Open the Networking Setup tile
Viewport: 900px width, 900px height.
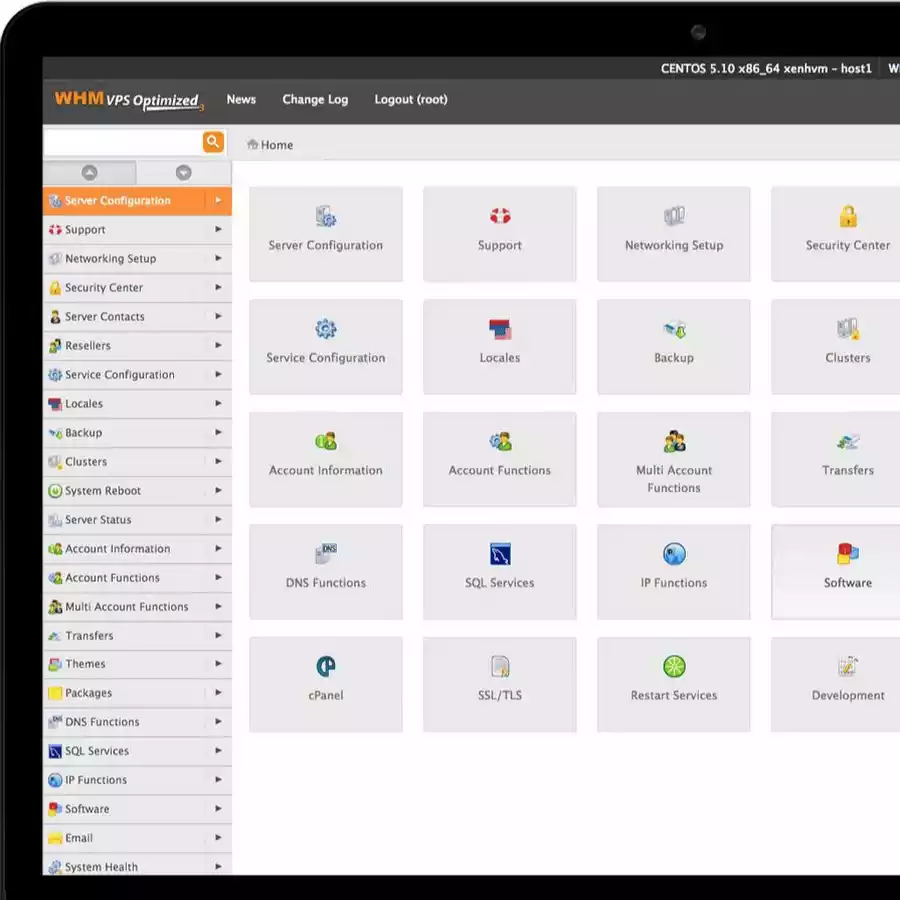pyautogui.click(x=673, y=234)
